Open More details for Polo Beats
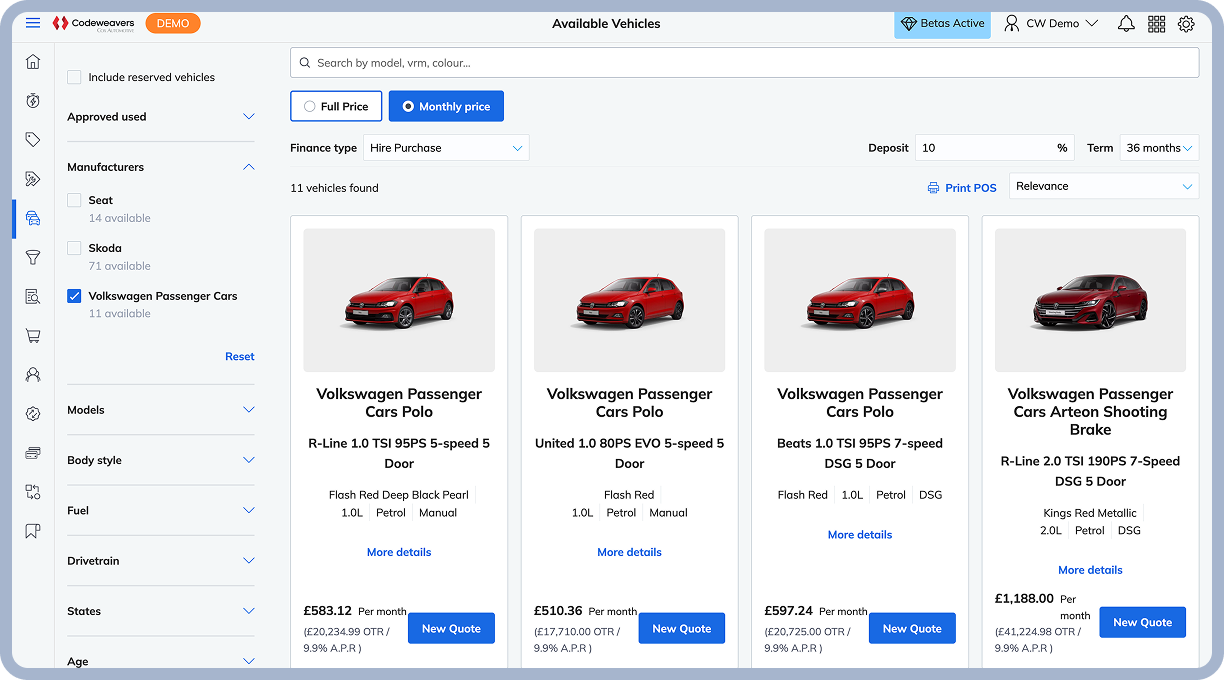Image resolution: width=1224 pixels, height=680 pixels. [x=860, y=535]
